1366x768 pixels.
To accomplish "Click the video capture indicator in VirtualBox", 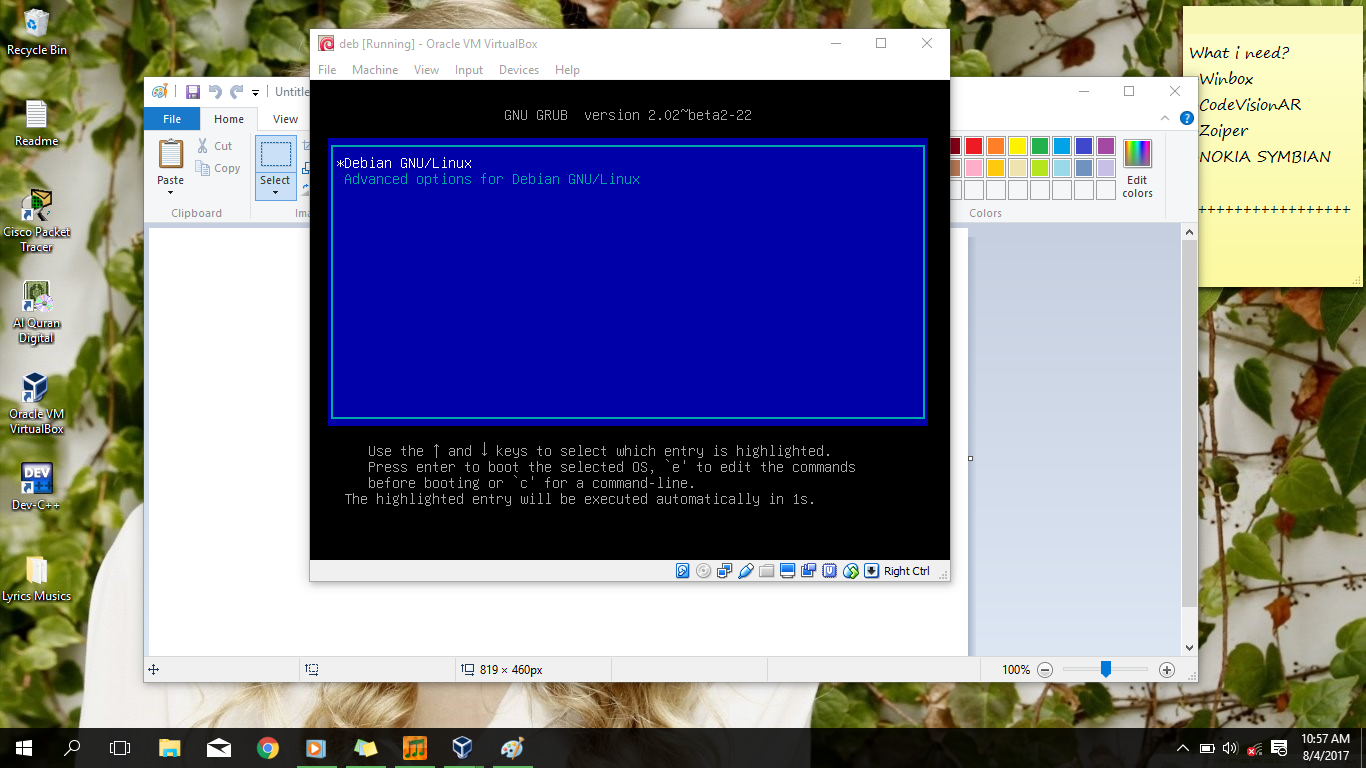I will (808, 571).
